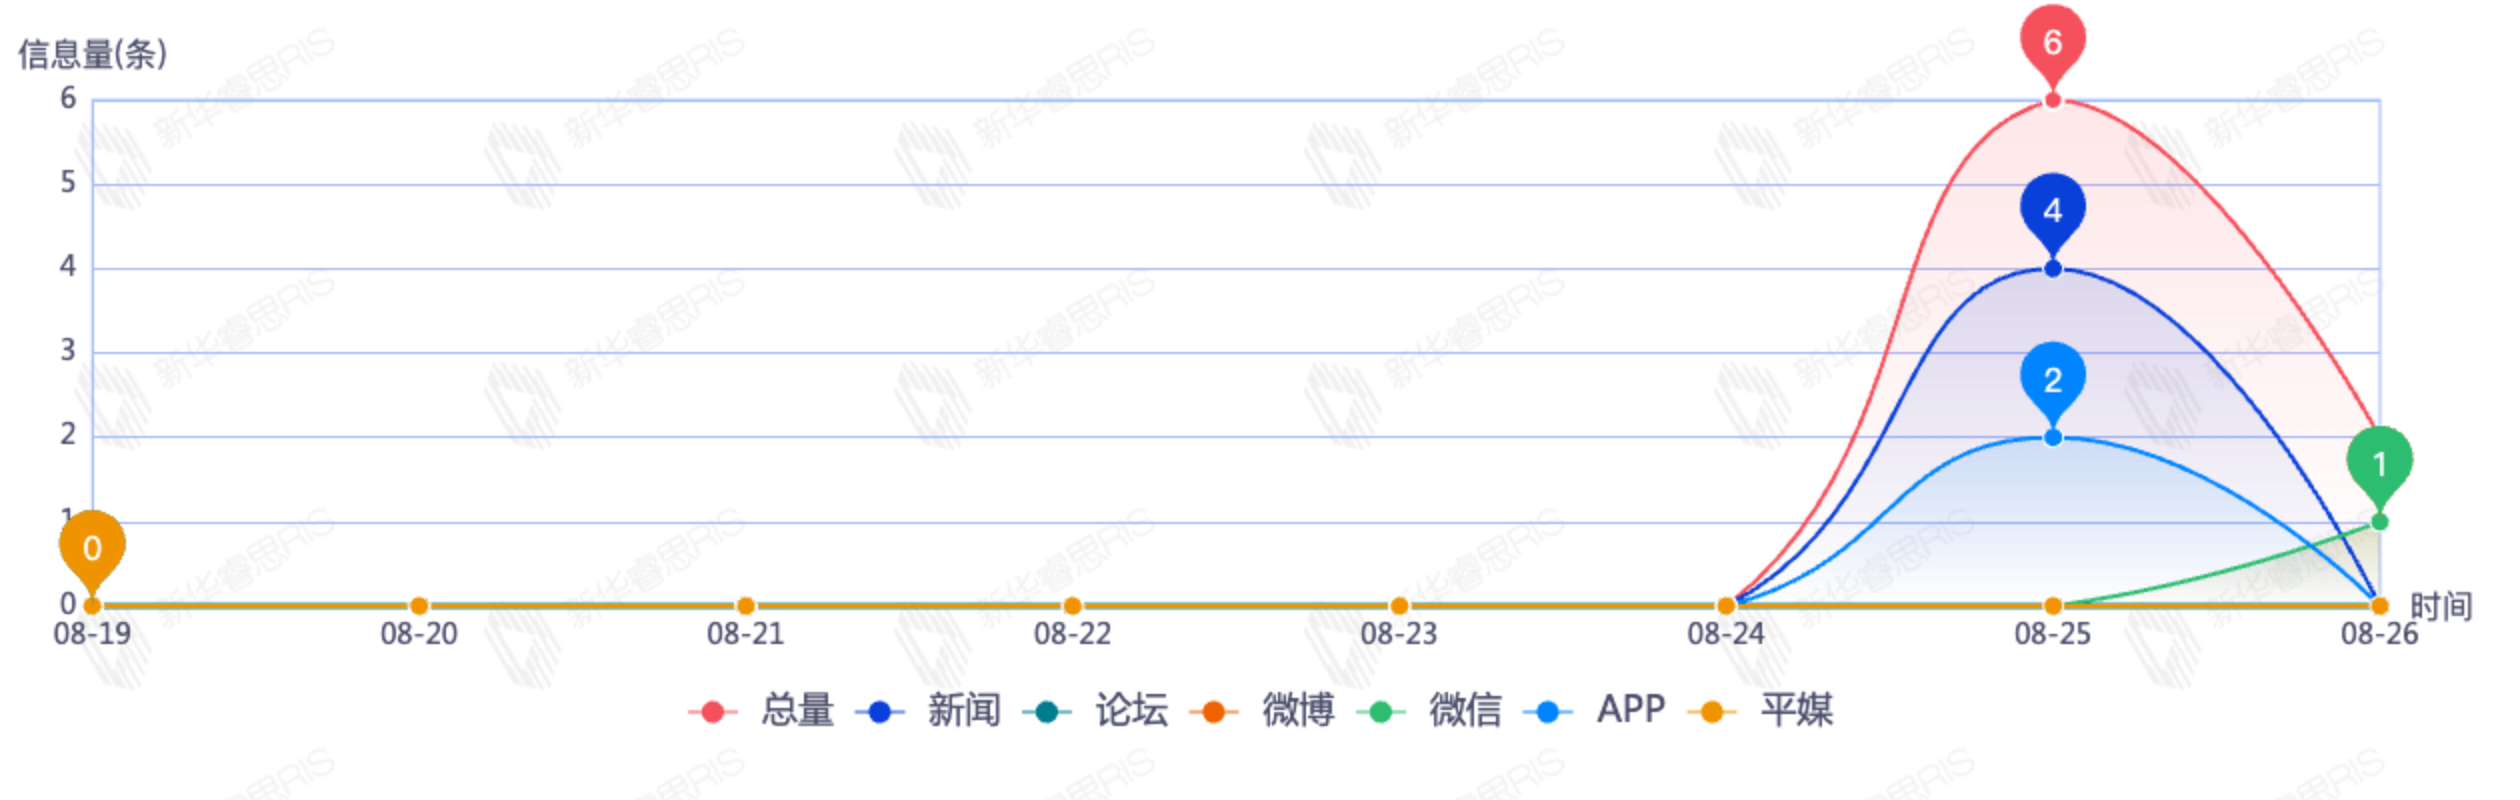The height and width of the screenshot is (800, 2520).
Task: Hide the 论坛 series via legend
Action: click(x=1096, y=711)
